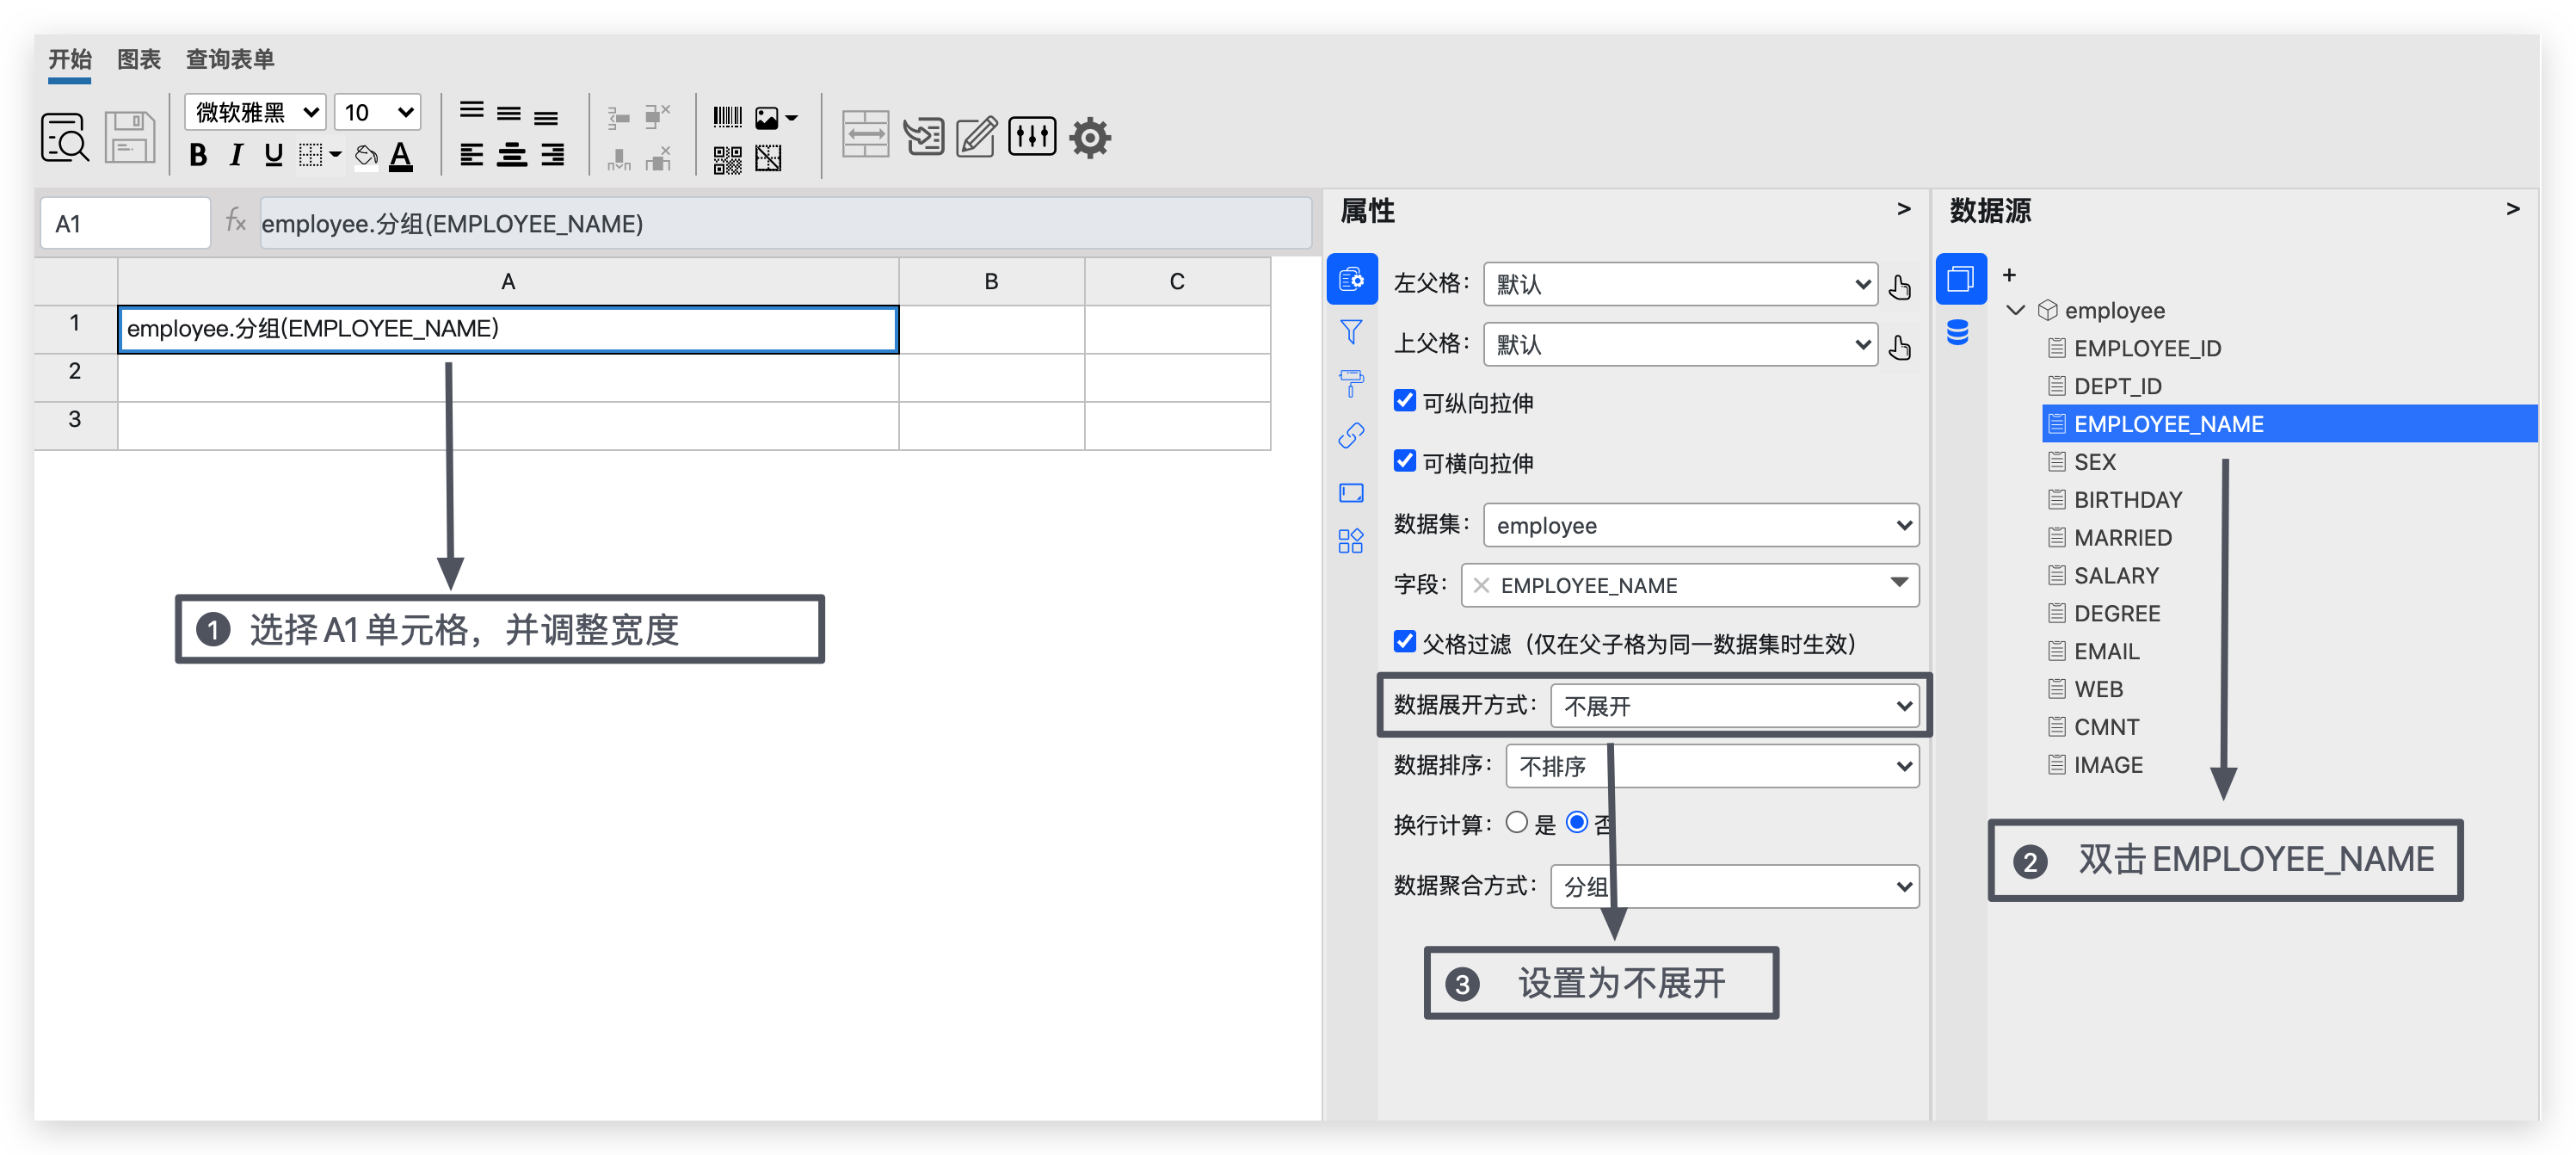Pick the top parent cell with hand icon
Viewport: 2576px width, 1155px height.
tap(1900, 347)
